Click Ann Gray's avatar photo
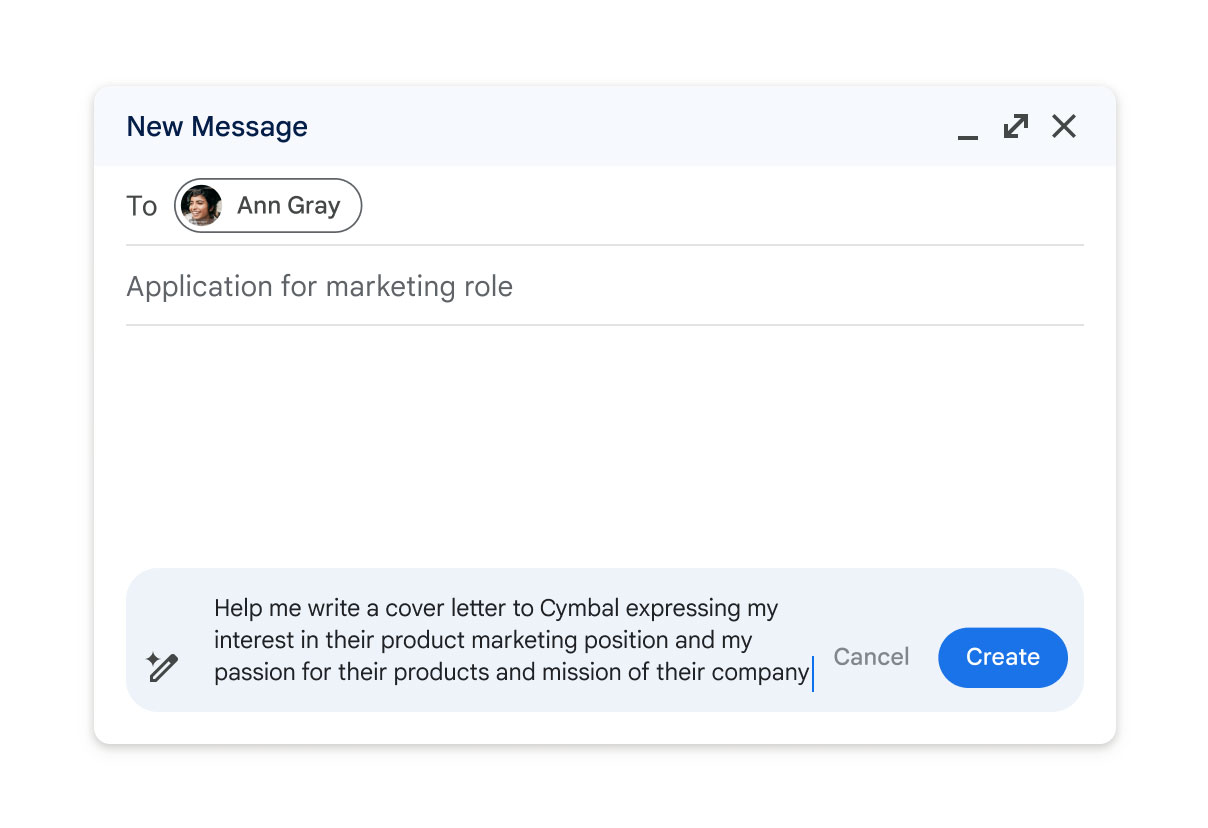 click(x=201, y=206)
